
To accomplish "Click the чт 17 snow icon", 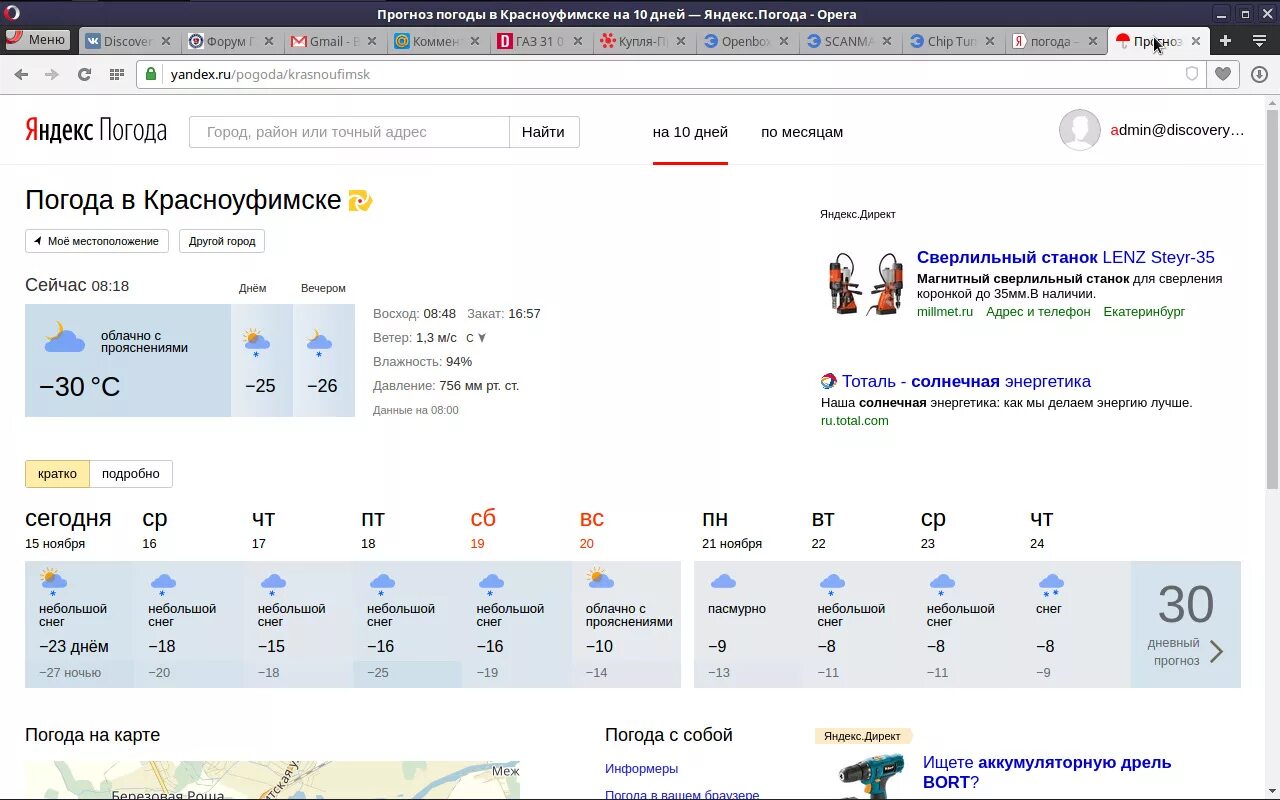I will 272,583.
